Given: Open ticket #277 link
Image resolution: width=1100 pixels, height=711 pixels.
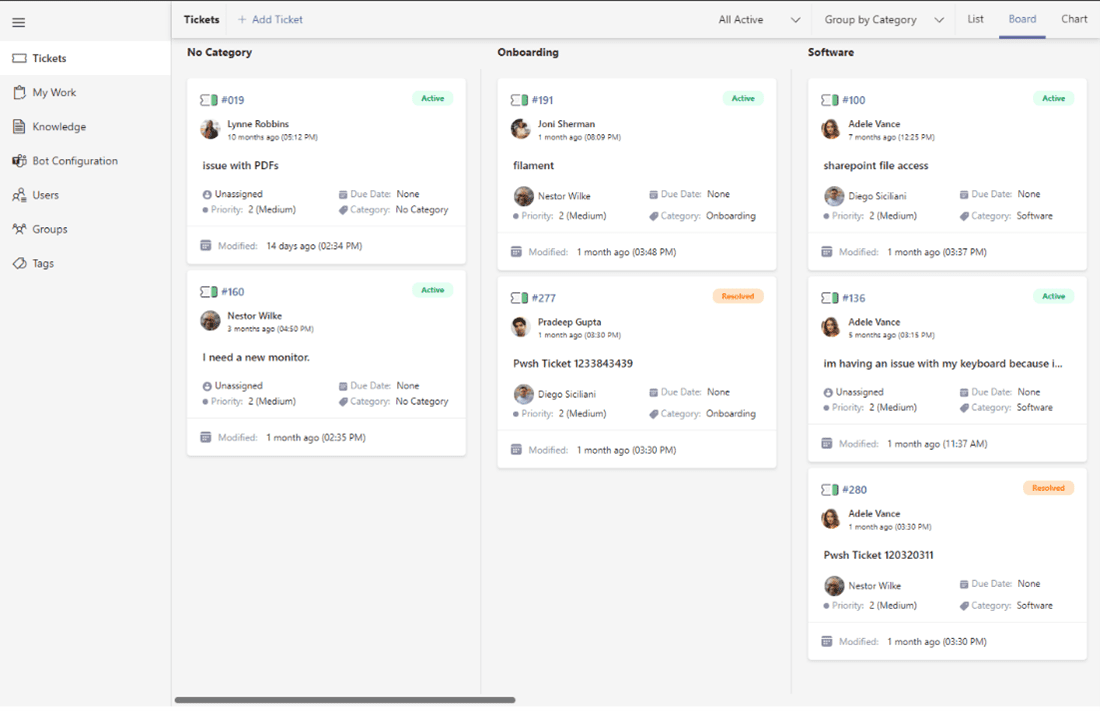Looking at the screenshot, I should 544,298.
